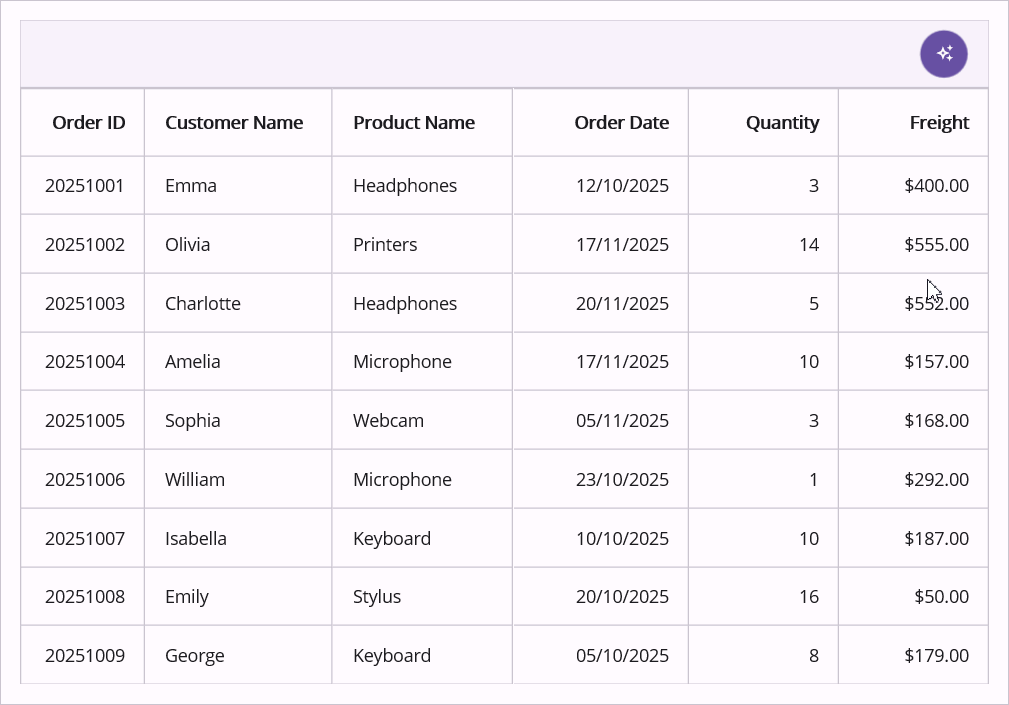
Task: Click the $50.00 freight cell
Action: click(x=941, y=597)
